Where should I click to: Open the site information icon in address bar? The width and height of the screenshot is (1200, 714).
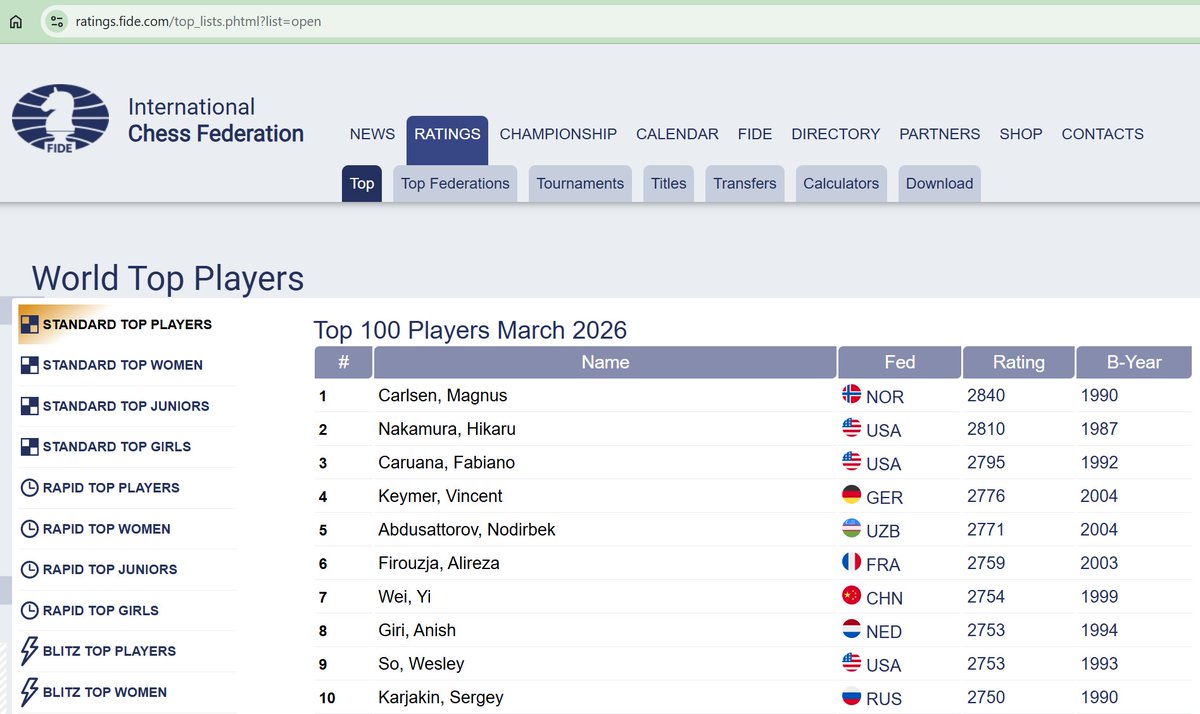pos(57,21)
